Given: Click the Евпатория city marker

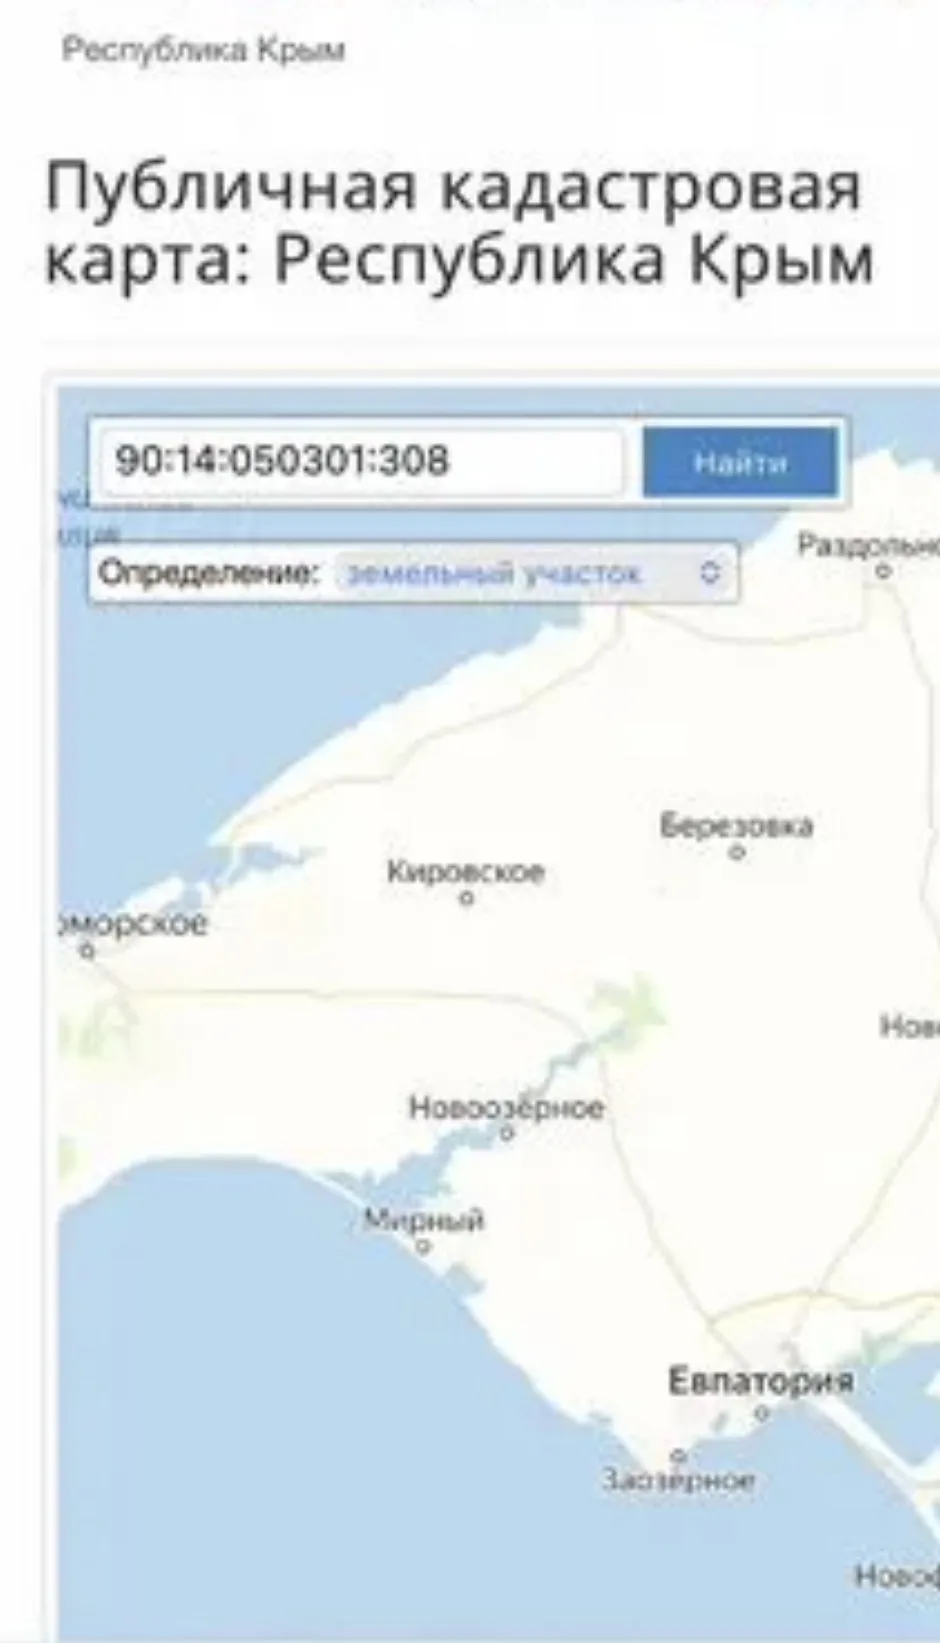Looking at the screenshot, I should pos(761,1414).
